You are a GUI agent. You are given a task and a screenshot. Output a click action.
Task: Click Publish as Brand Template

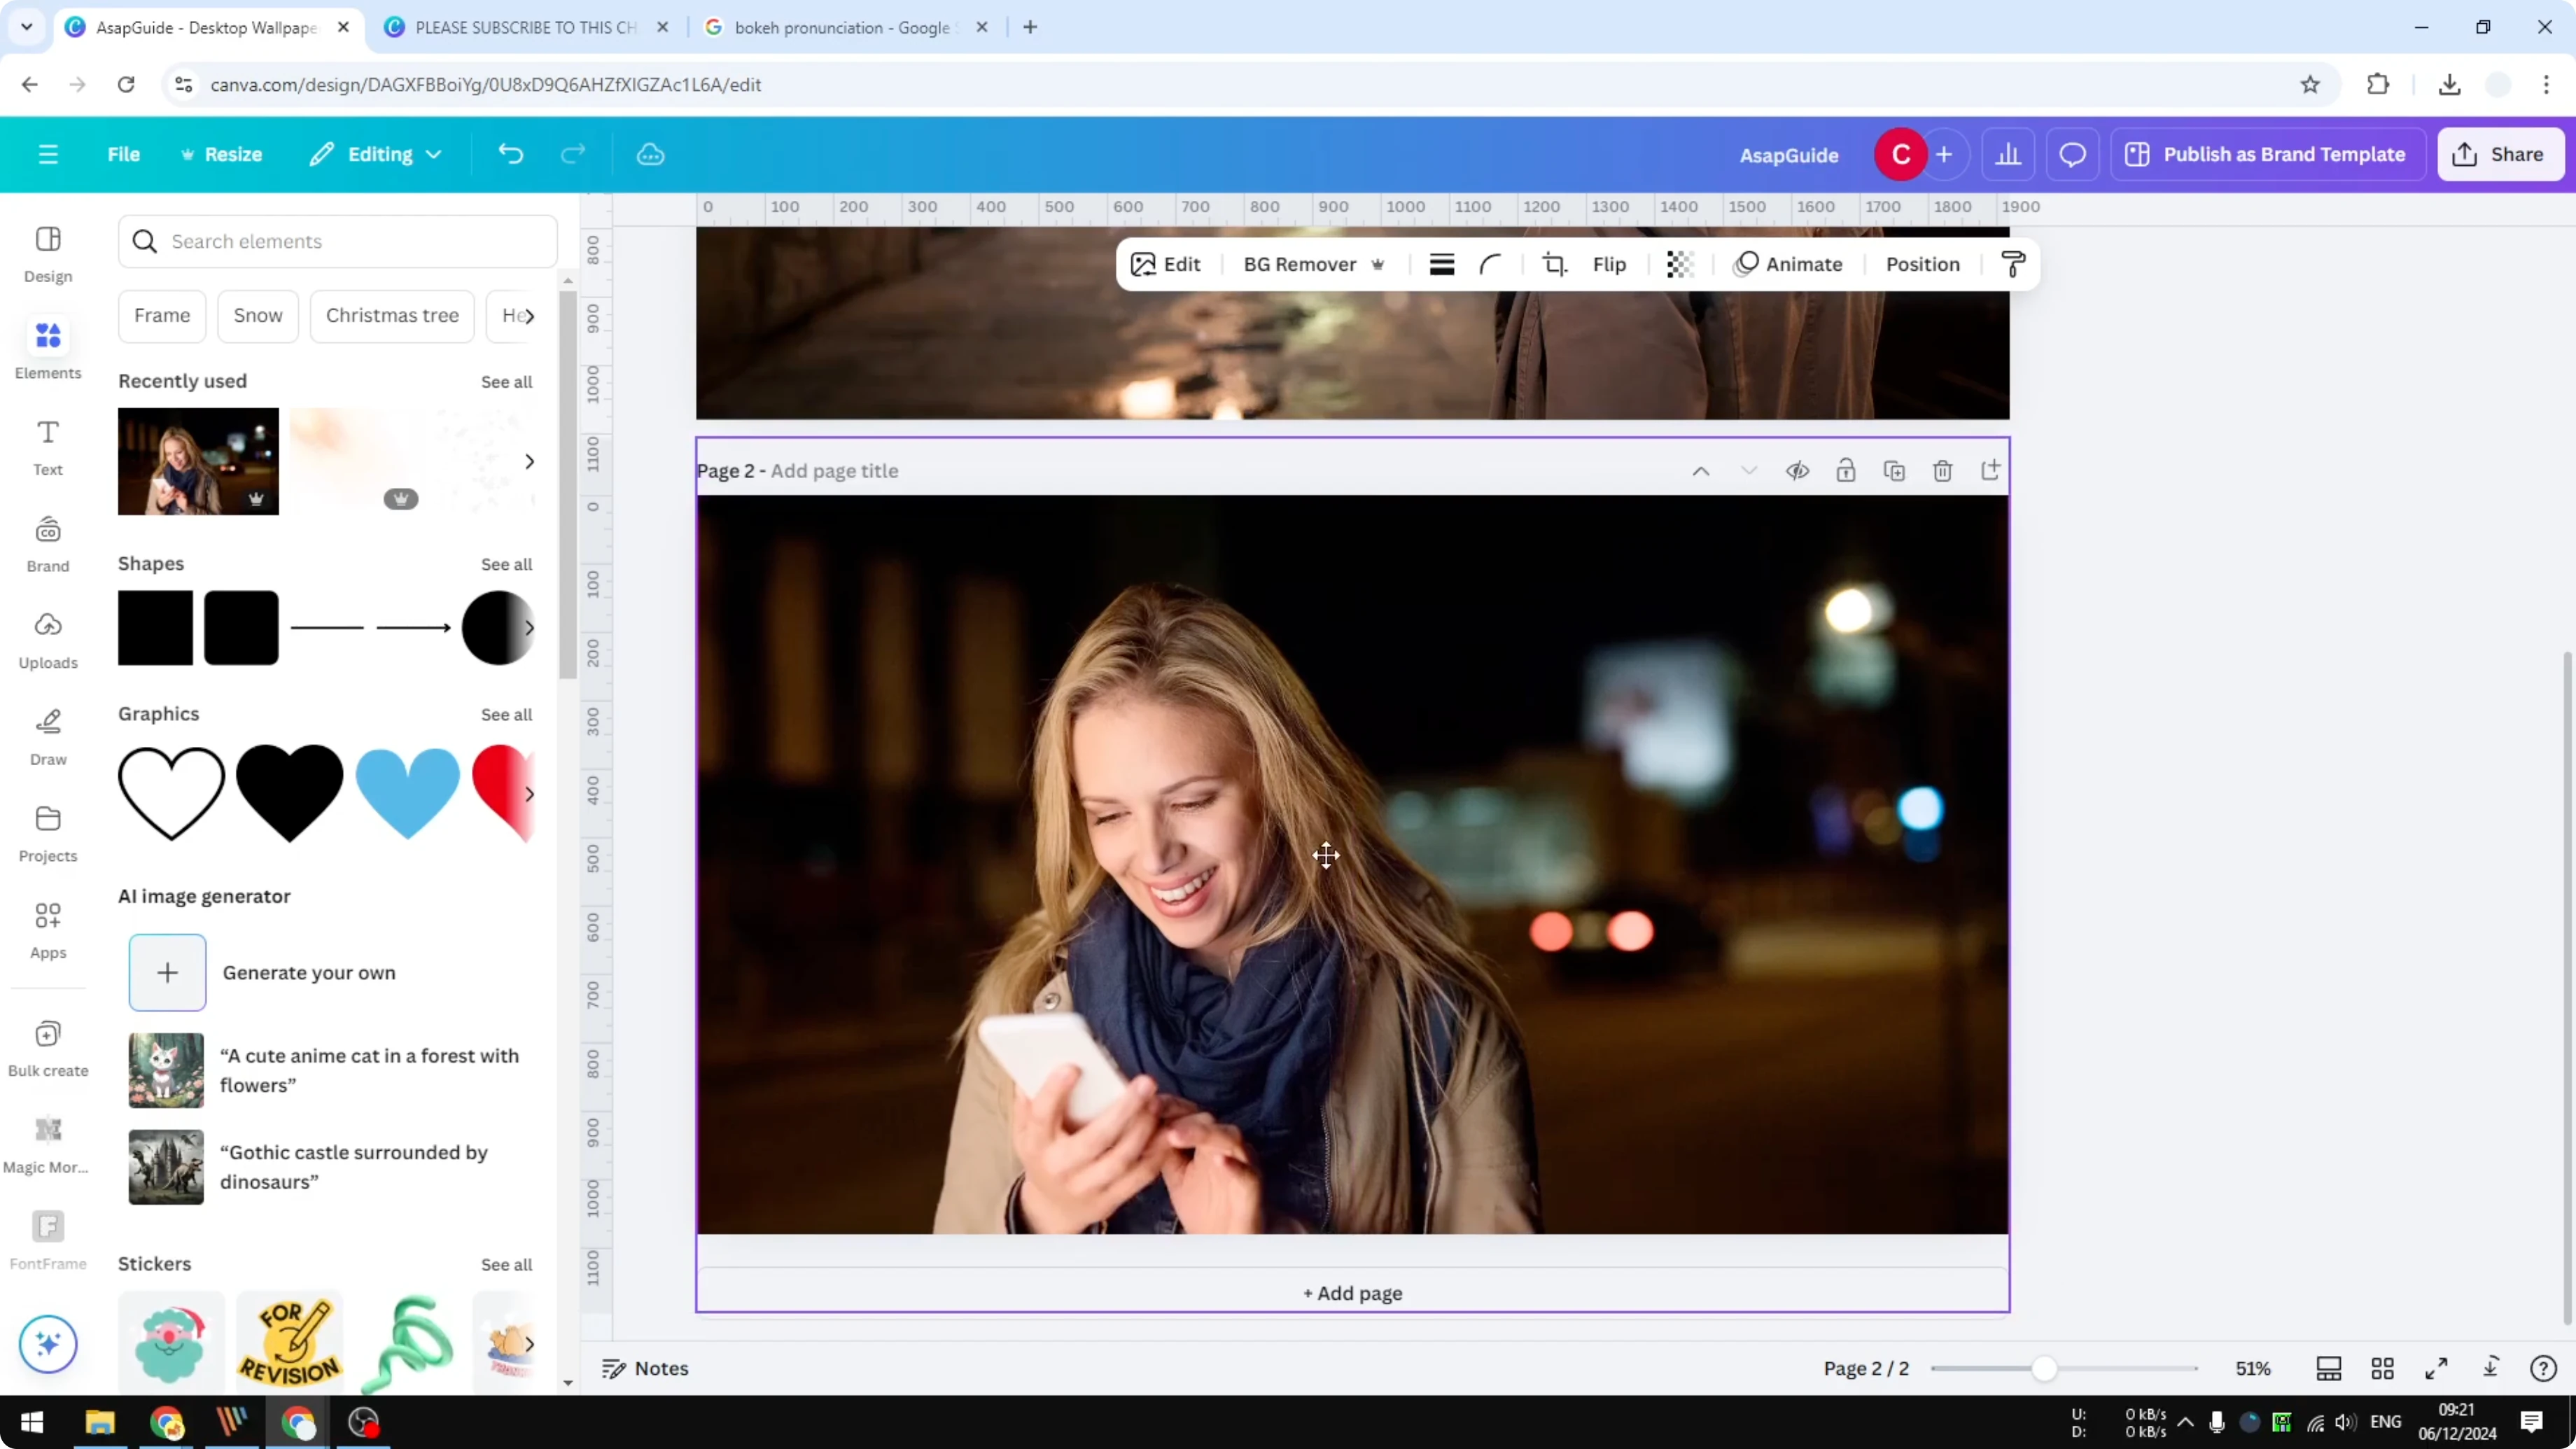point(2267,154)
